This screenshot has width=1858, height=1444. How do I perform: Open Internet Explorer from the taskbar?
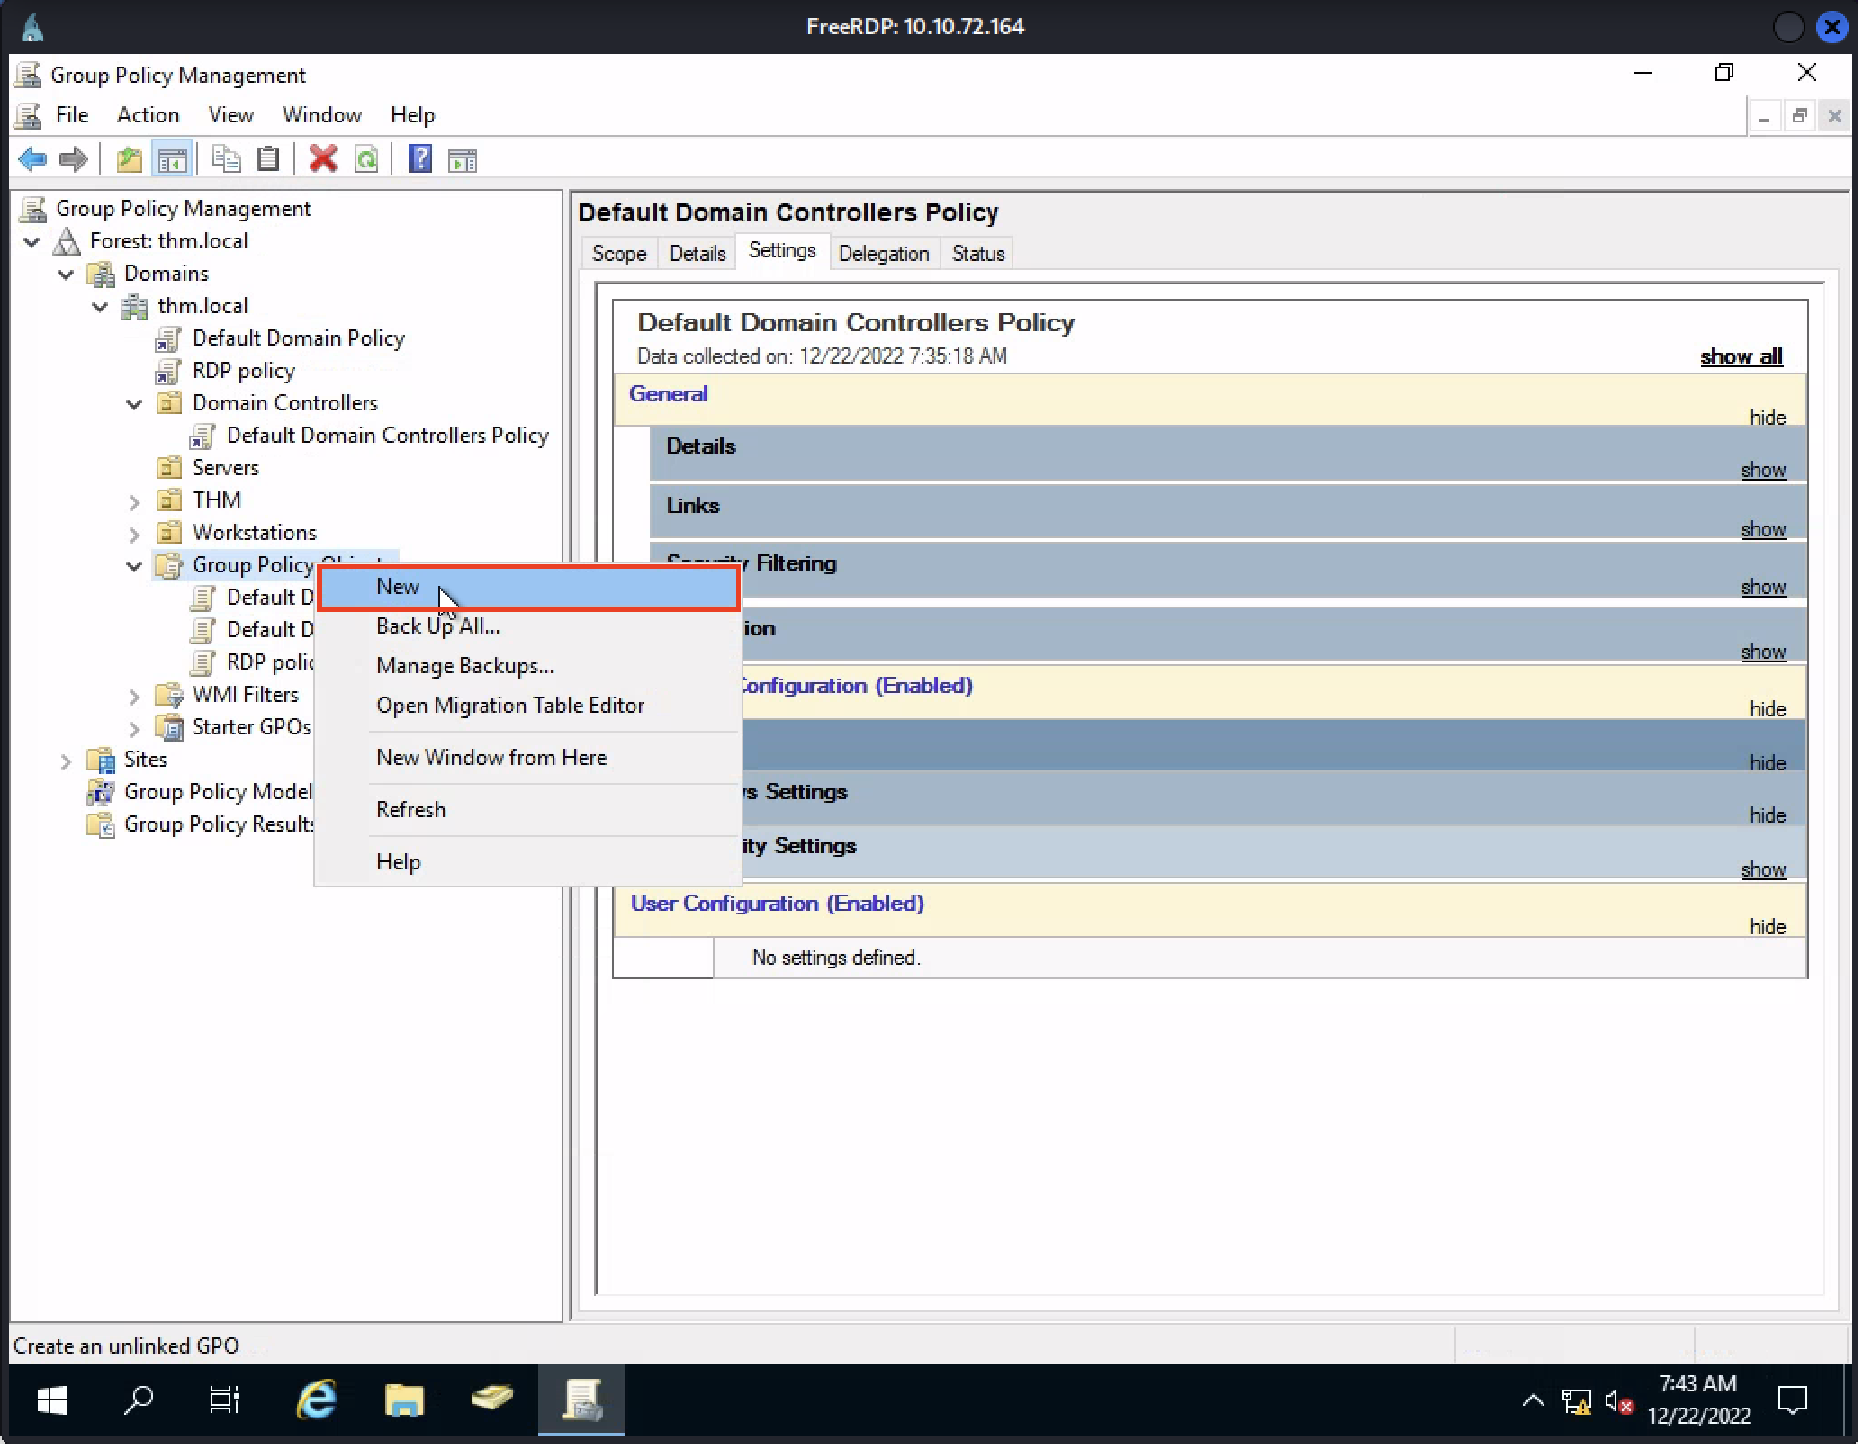[x=316, y=1400]
